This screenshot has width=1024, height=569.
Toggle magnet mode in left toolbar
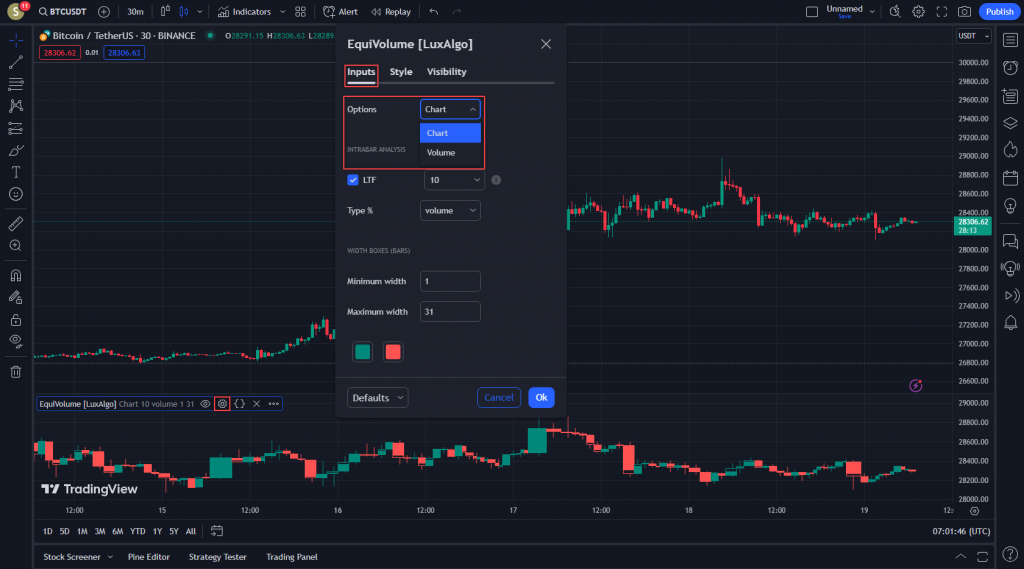[16, 276]
